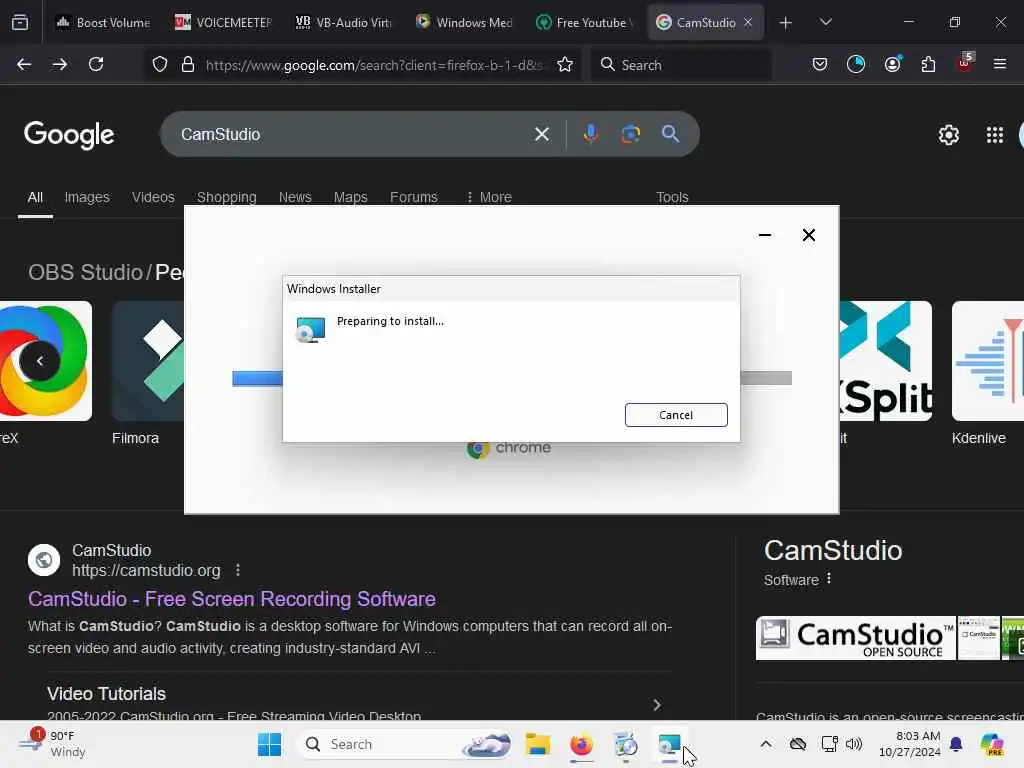
Task: Click the Firefox toolbar Search field
Action: [681, 65]
